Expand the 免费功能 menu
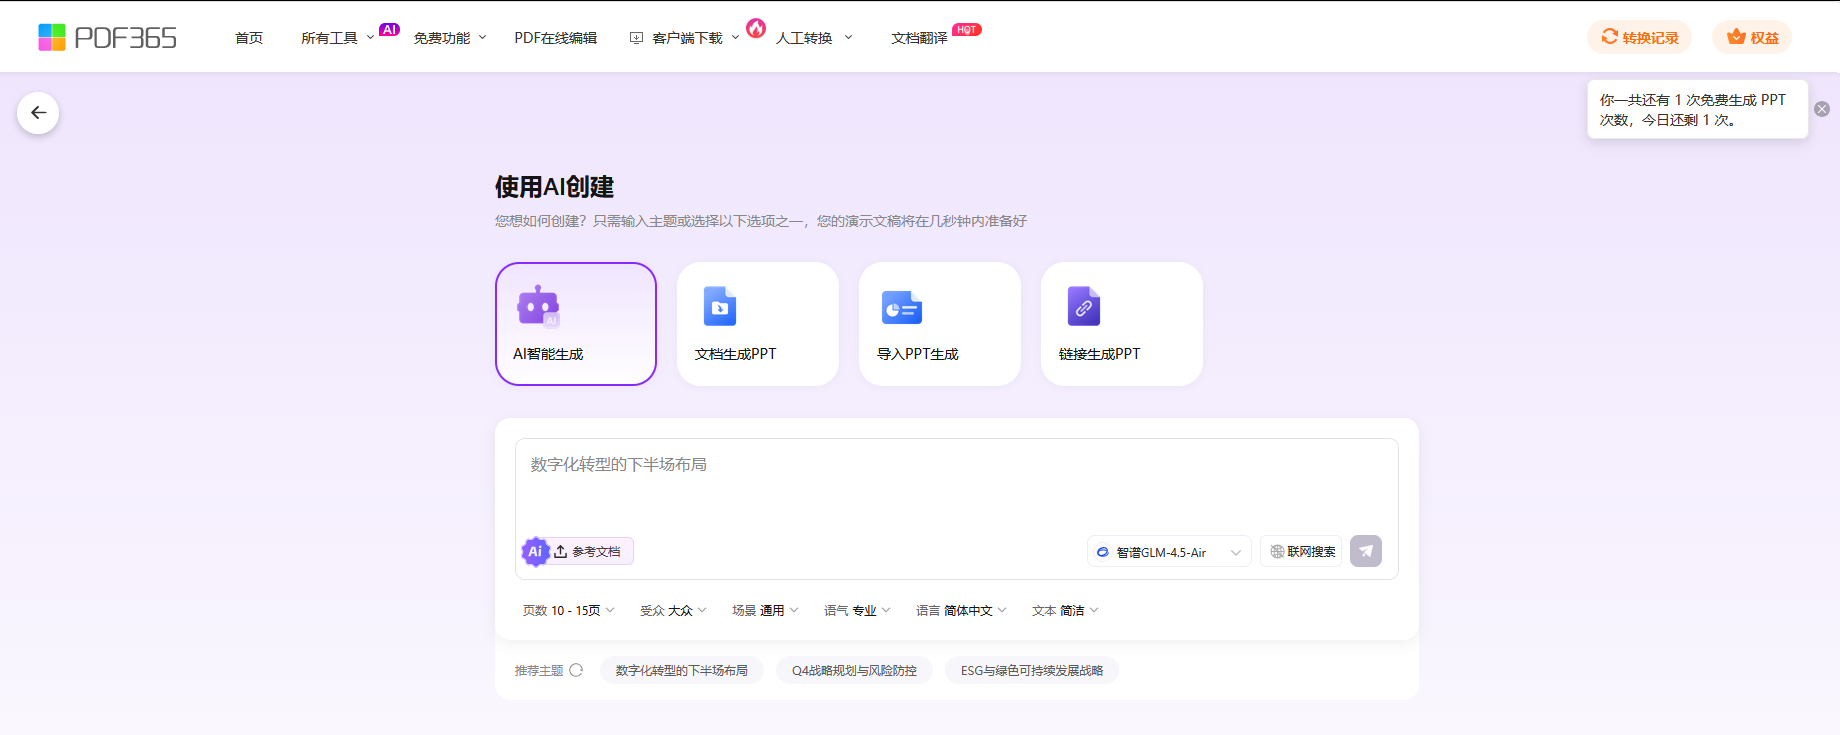The image size is (1840, 735). (450, 38)
